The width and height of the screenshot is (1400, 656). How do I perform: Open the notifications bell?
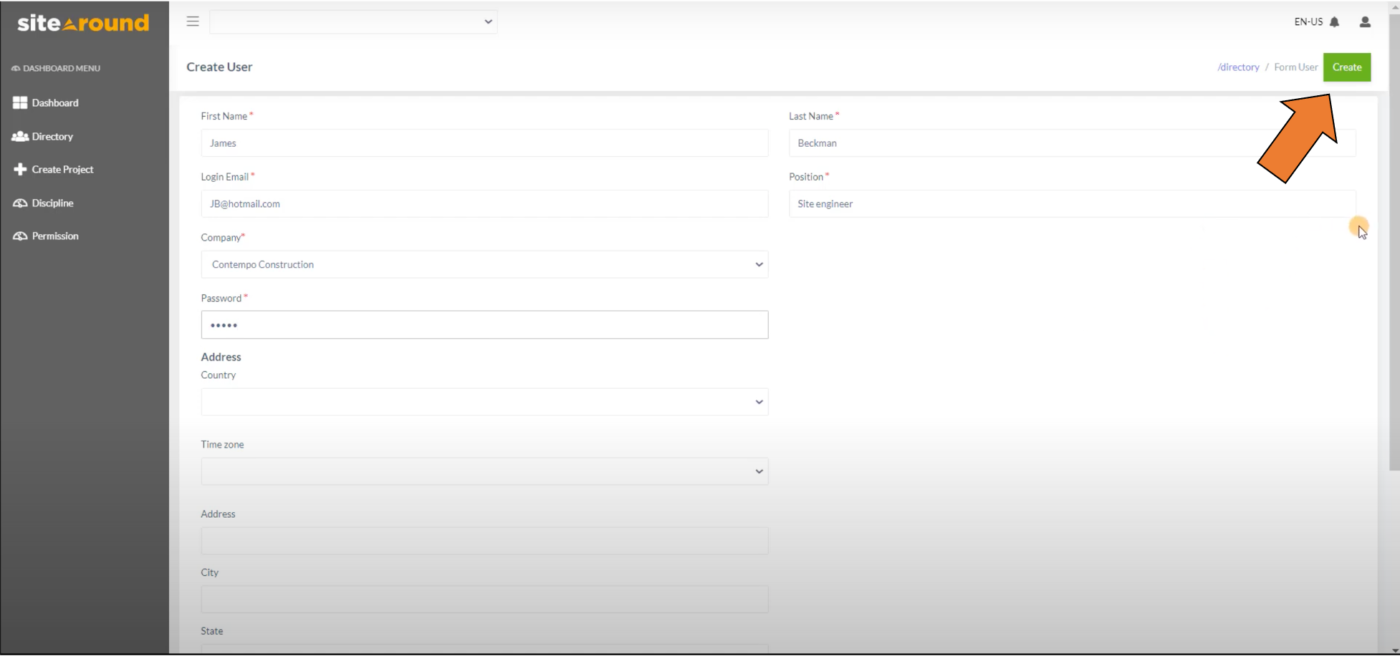1335,20
